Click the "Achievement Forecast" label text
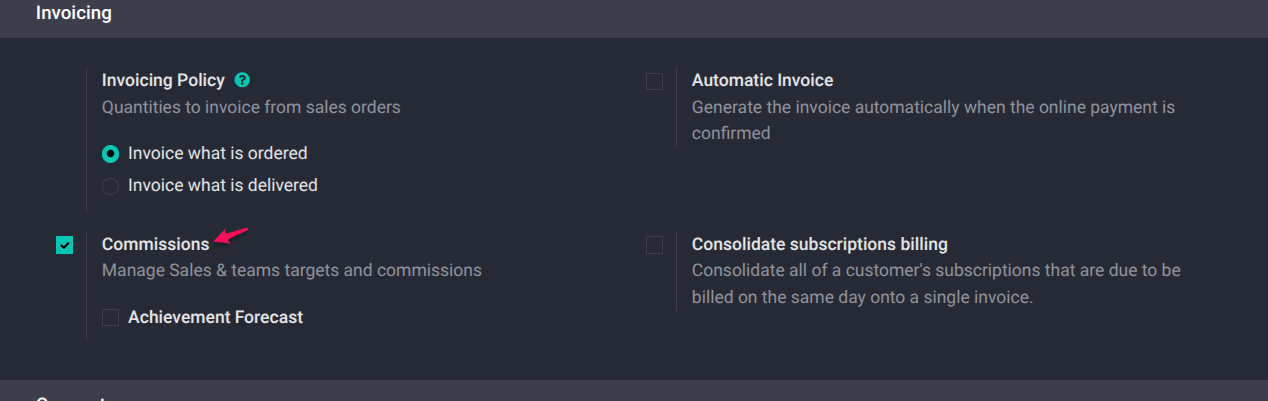 point(215,317)
